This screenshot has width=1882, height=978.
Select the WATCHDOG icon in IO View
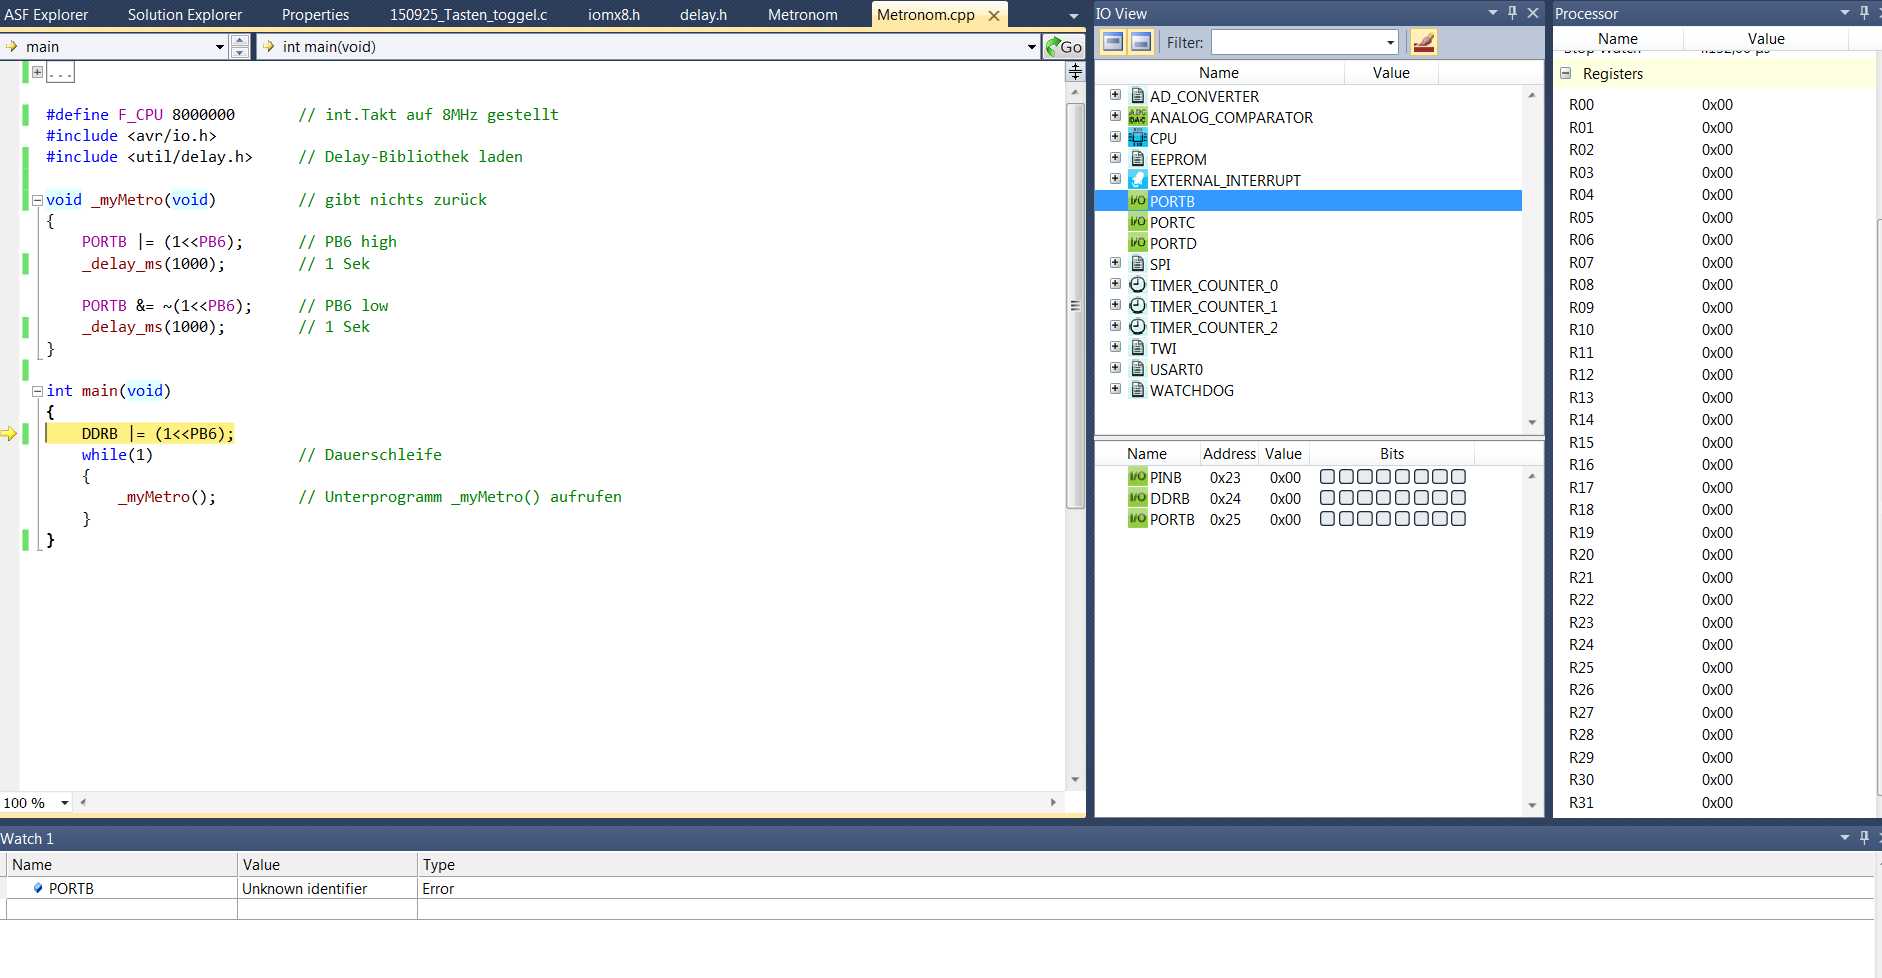(x=1137, y=389)
